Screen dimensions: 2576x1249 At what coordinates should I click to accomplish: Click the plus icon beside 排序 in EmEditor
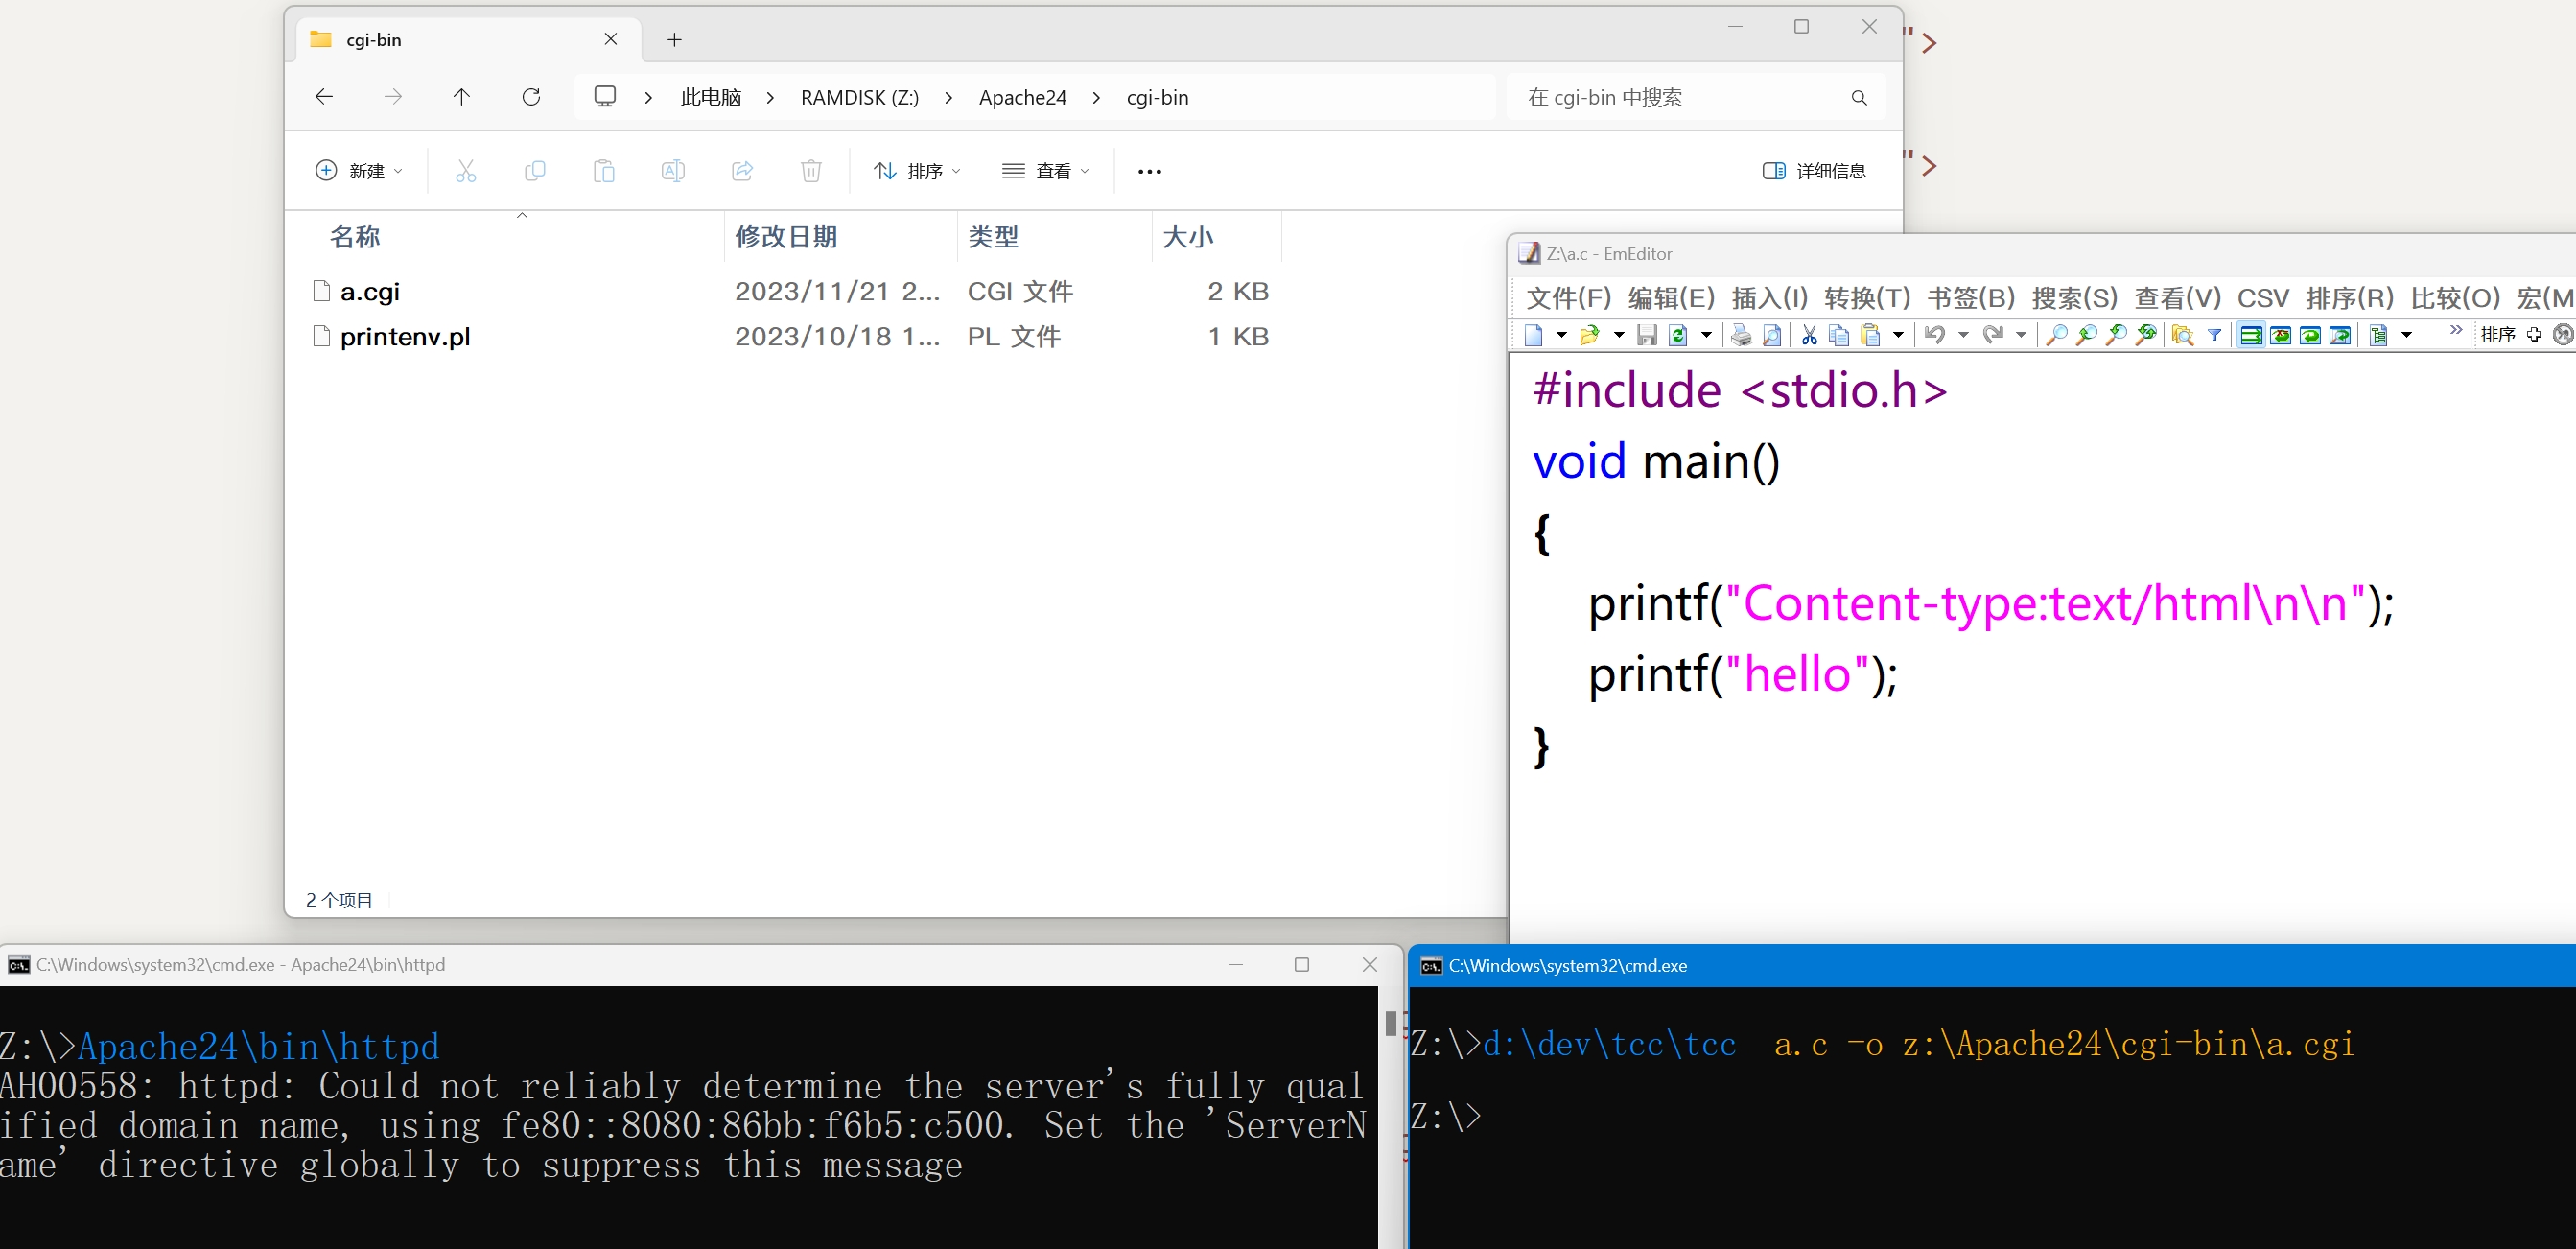[2534, 335]
